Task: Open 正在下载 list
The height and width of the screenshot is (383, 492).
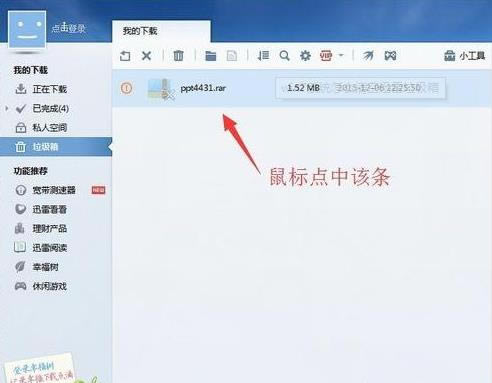Action: (49, 89)
